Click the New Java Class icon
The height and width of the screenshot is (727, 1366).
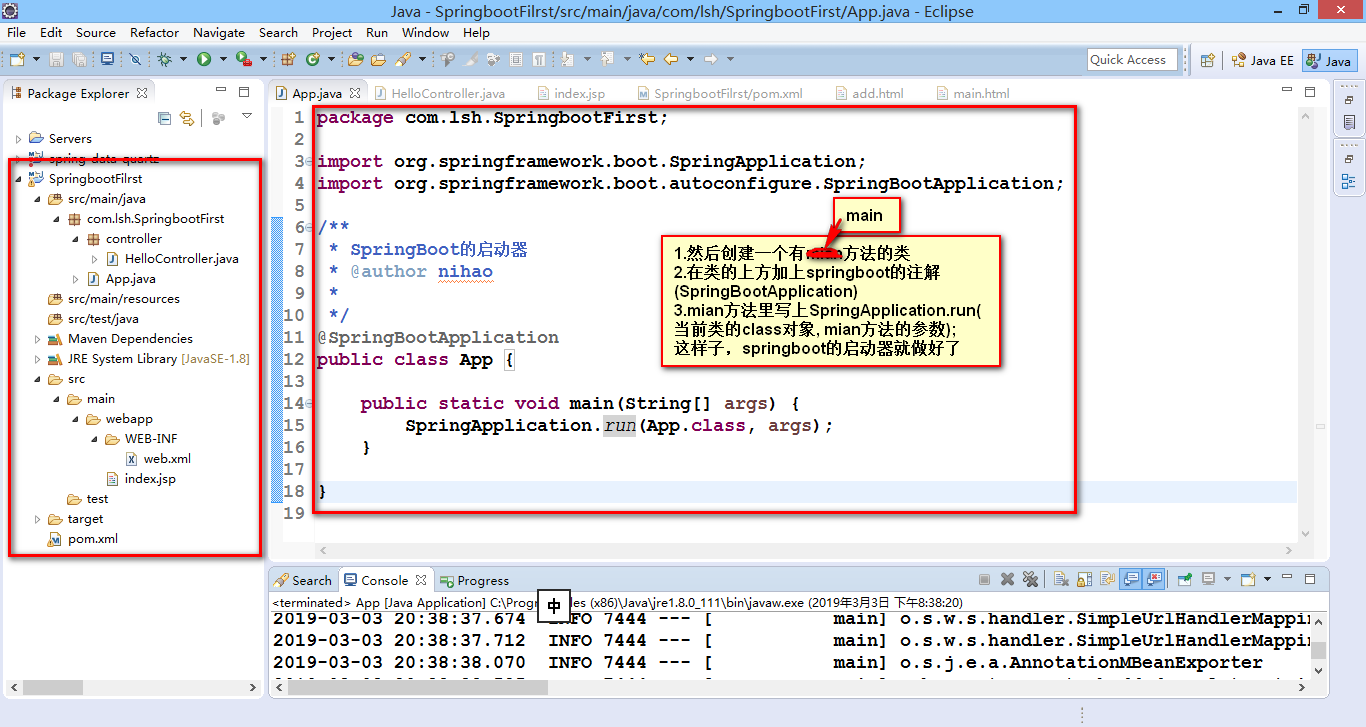(x=313, y=60)
